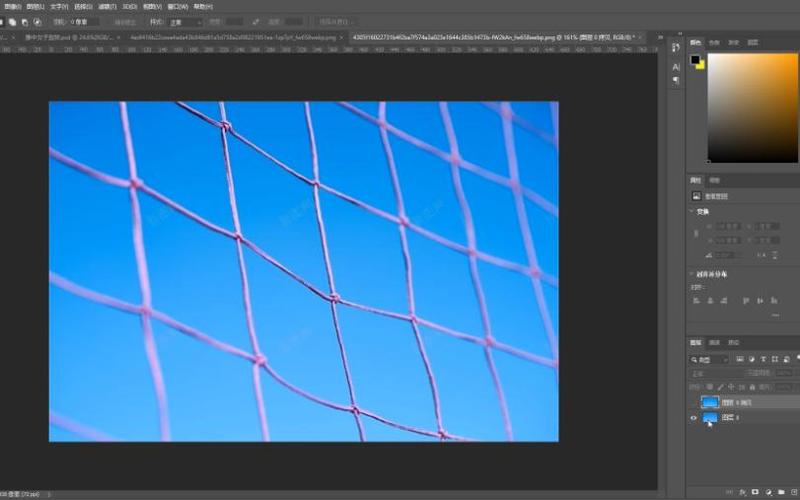This screenshot has height=500, width=800.
Task: Collapse the Transform section in Properties
Action: [x=692, y=211]
